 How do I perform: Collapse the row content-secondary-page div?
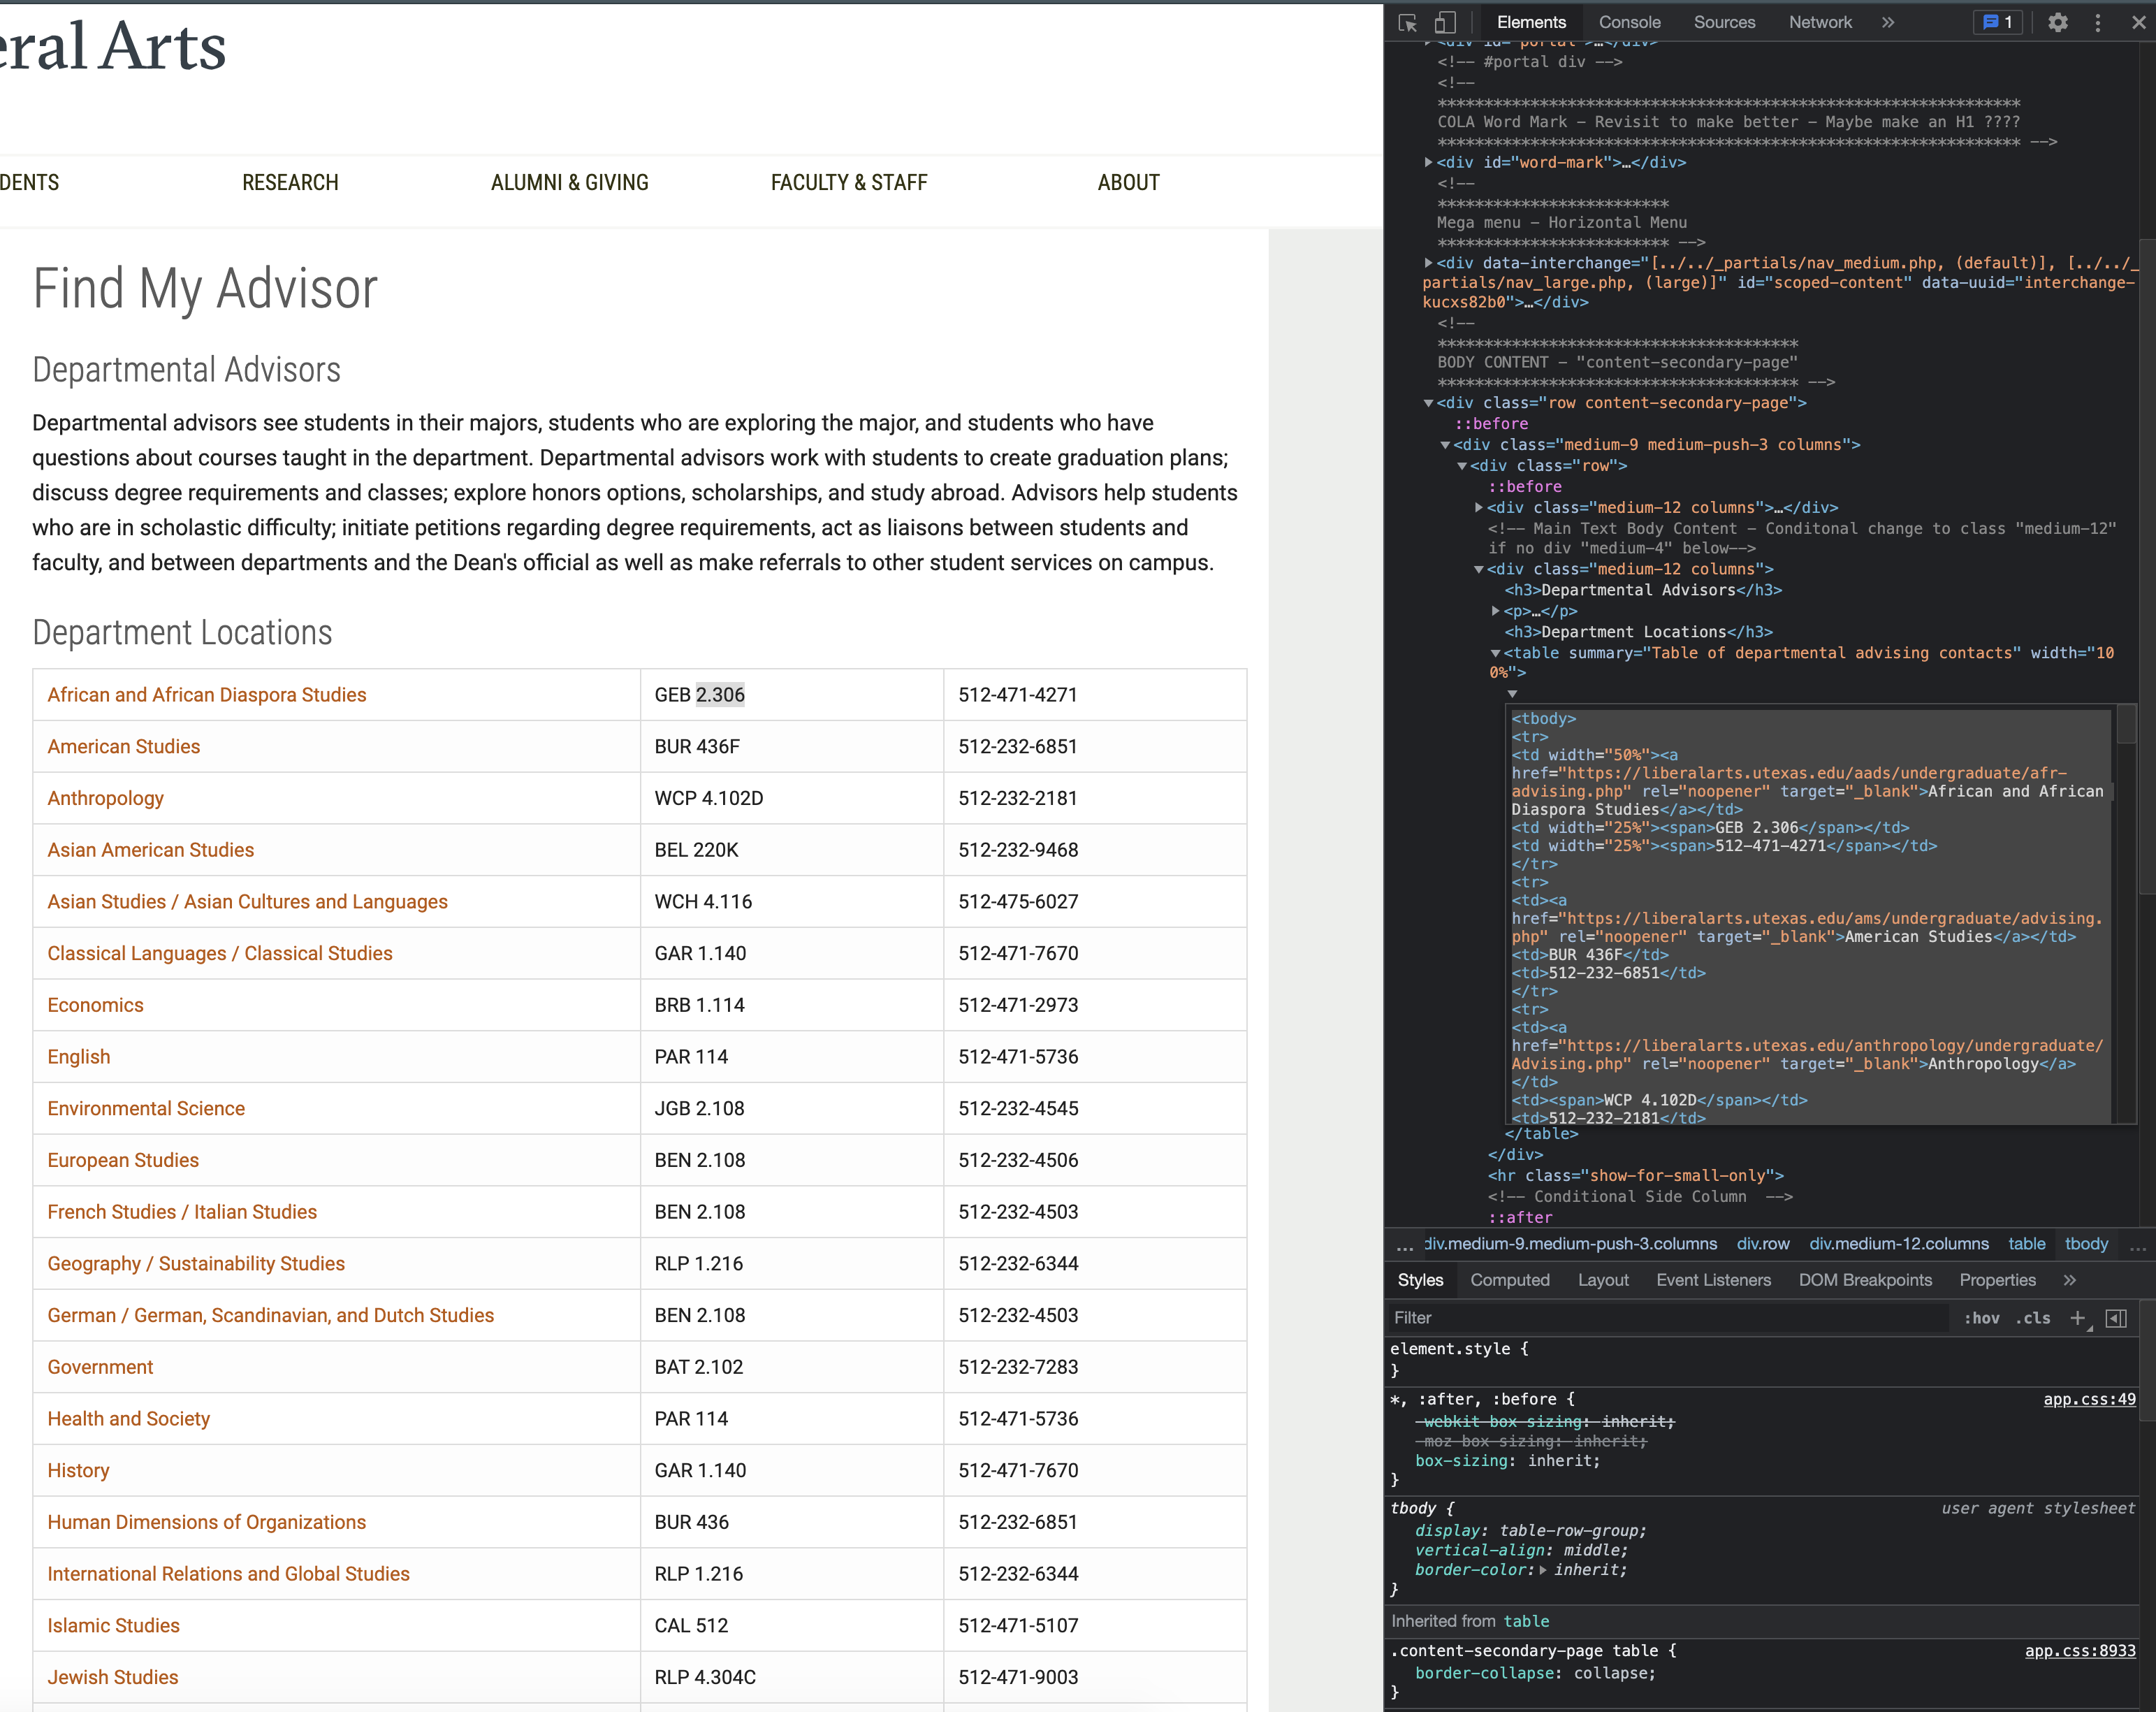(x=1428, y=403)
